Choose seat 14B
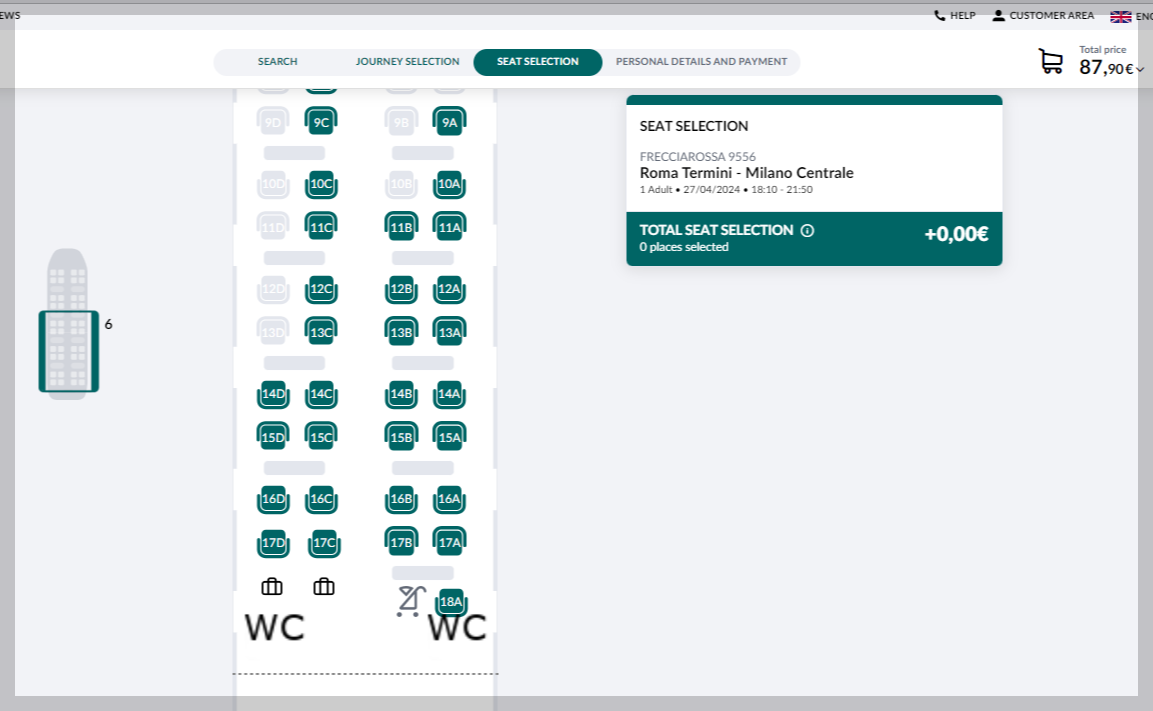 (x=401, y=395)
